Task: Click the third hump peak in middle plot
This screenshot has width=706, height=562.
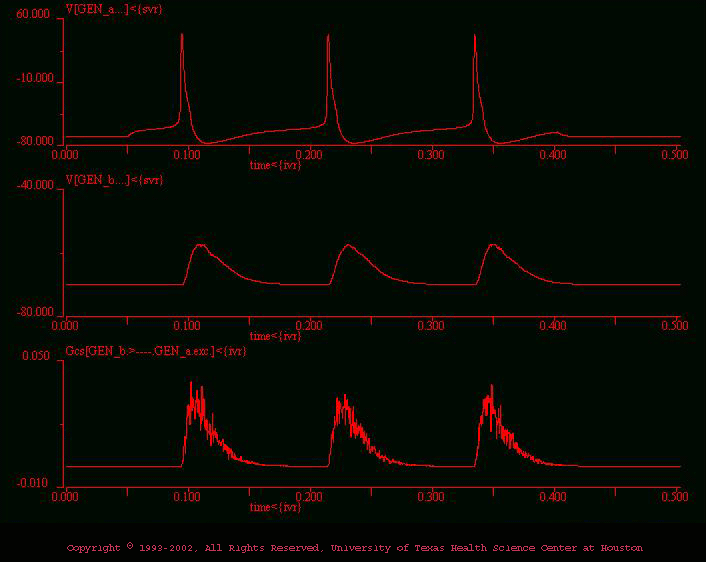Action: tap(493, 245)
